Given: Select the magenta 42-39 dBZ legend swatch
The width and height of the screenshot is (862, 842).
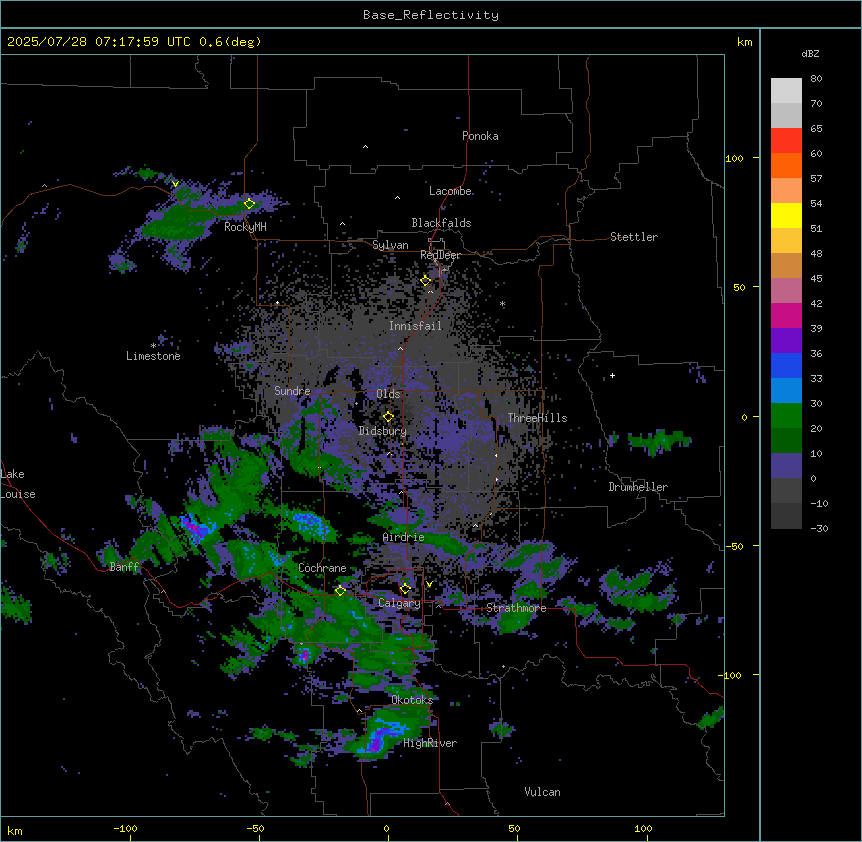Looking at the screenshot, I should click(786, 315).
